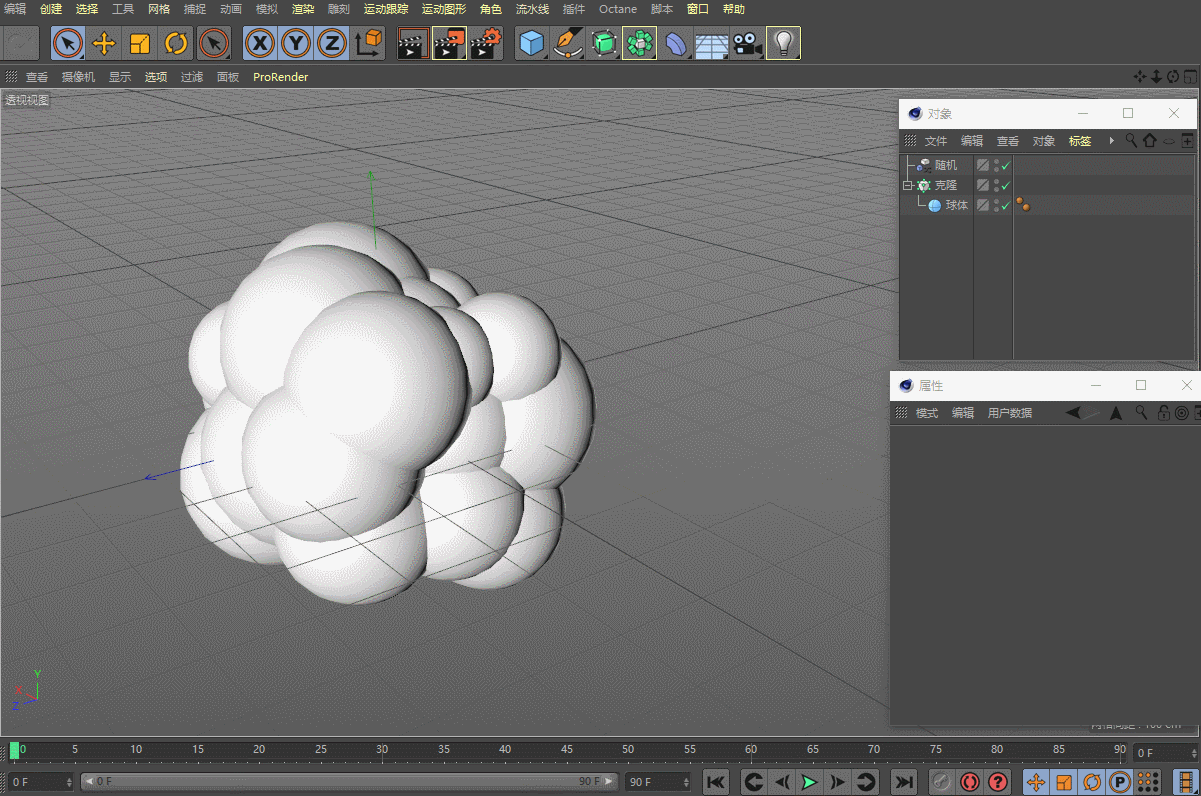Expand more menus arrow in 对象 panel
The image size is (1201, 796).
[1111, 141]
